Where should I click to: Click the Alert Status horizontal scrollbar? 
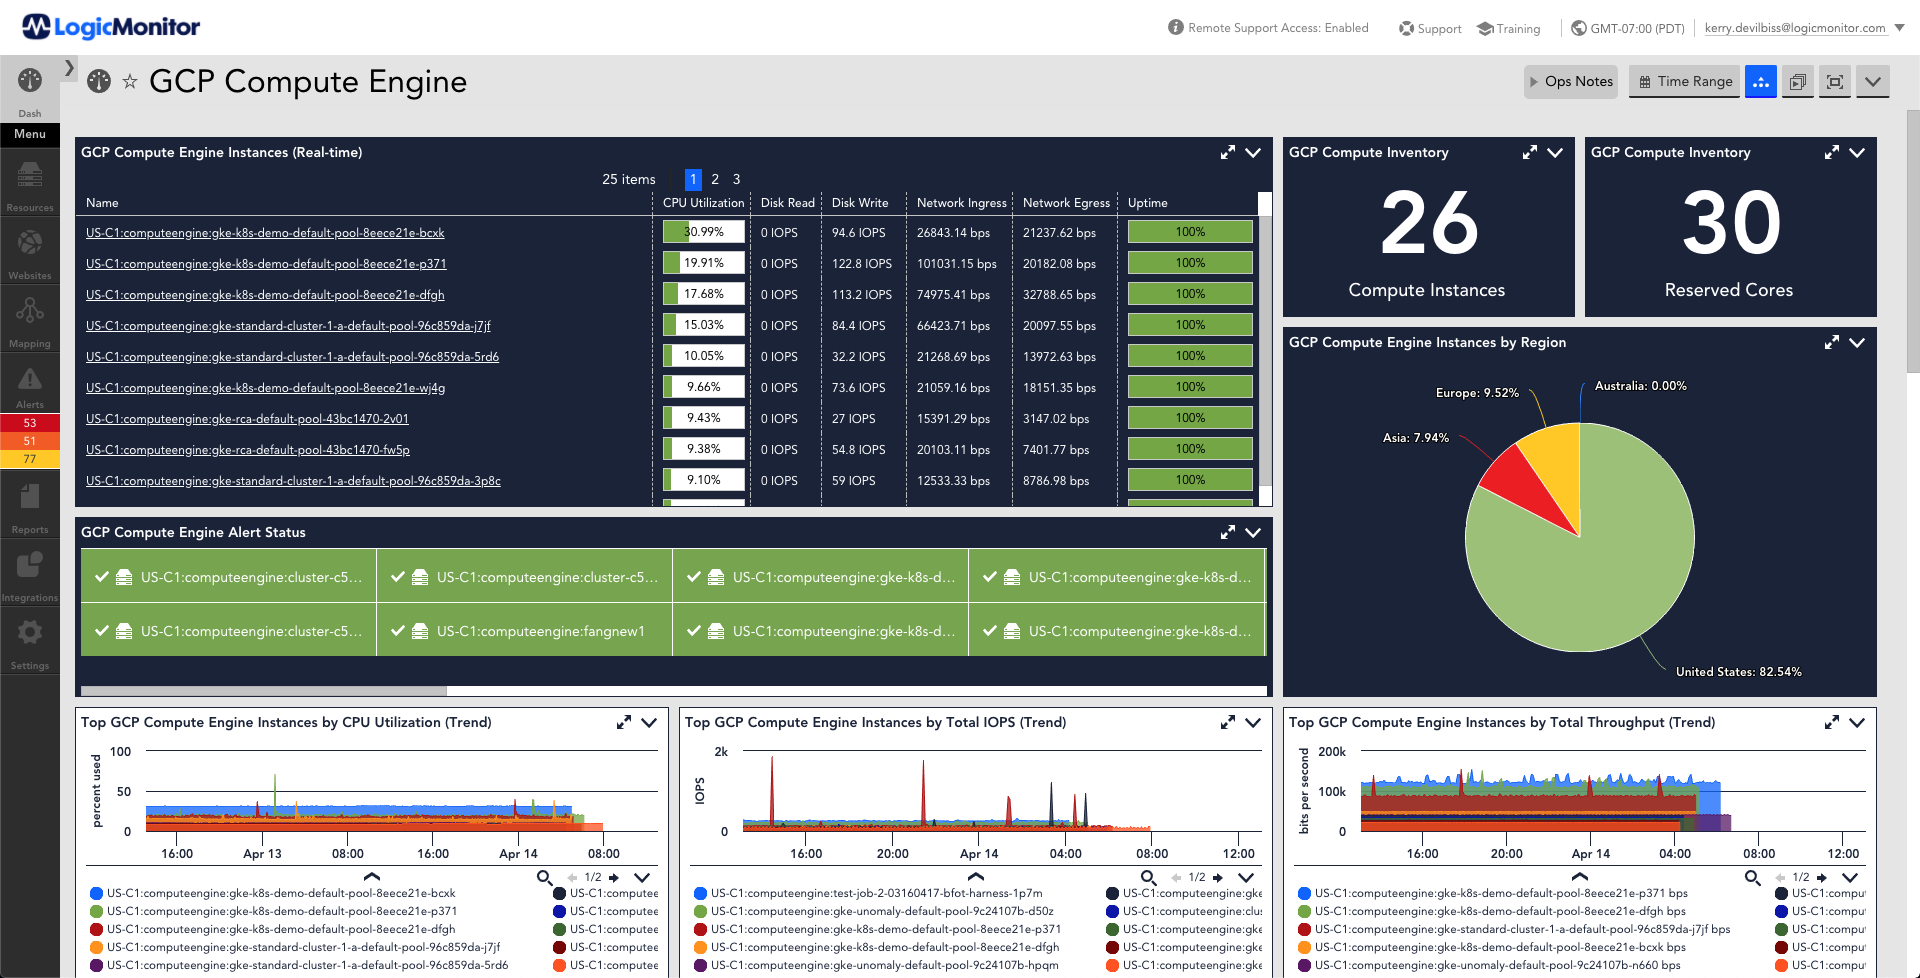[x=264, y=690]
